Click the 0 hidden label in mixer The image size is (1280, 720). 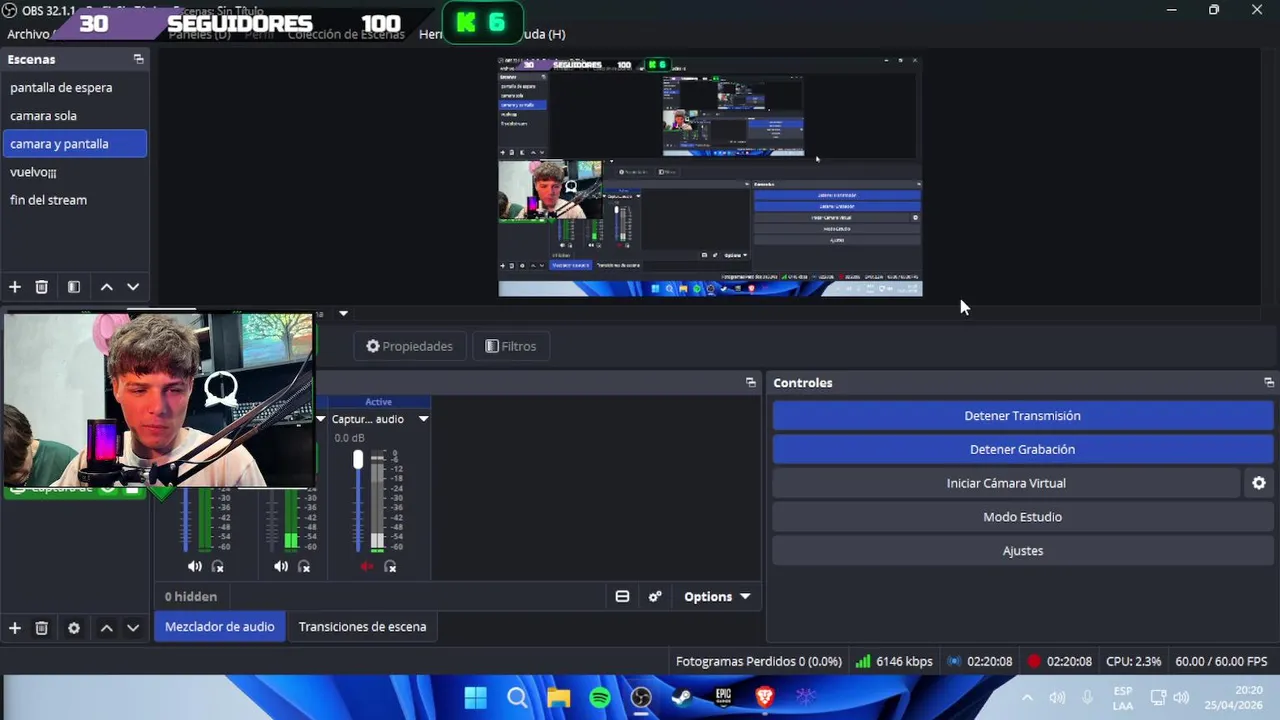pos(191,596)
